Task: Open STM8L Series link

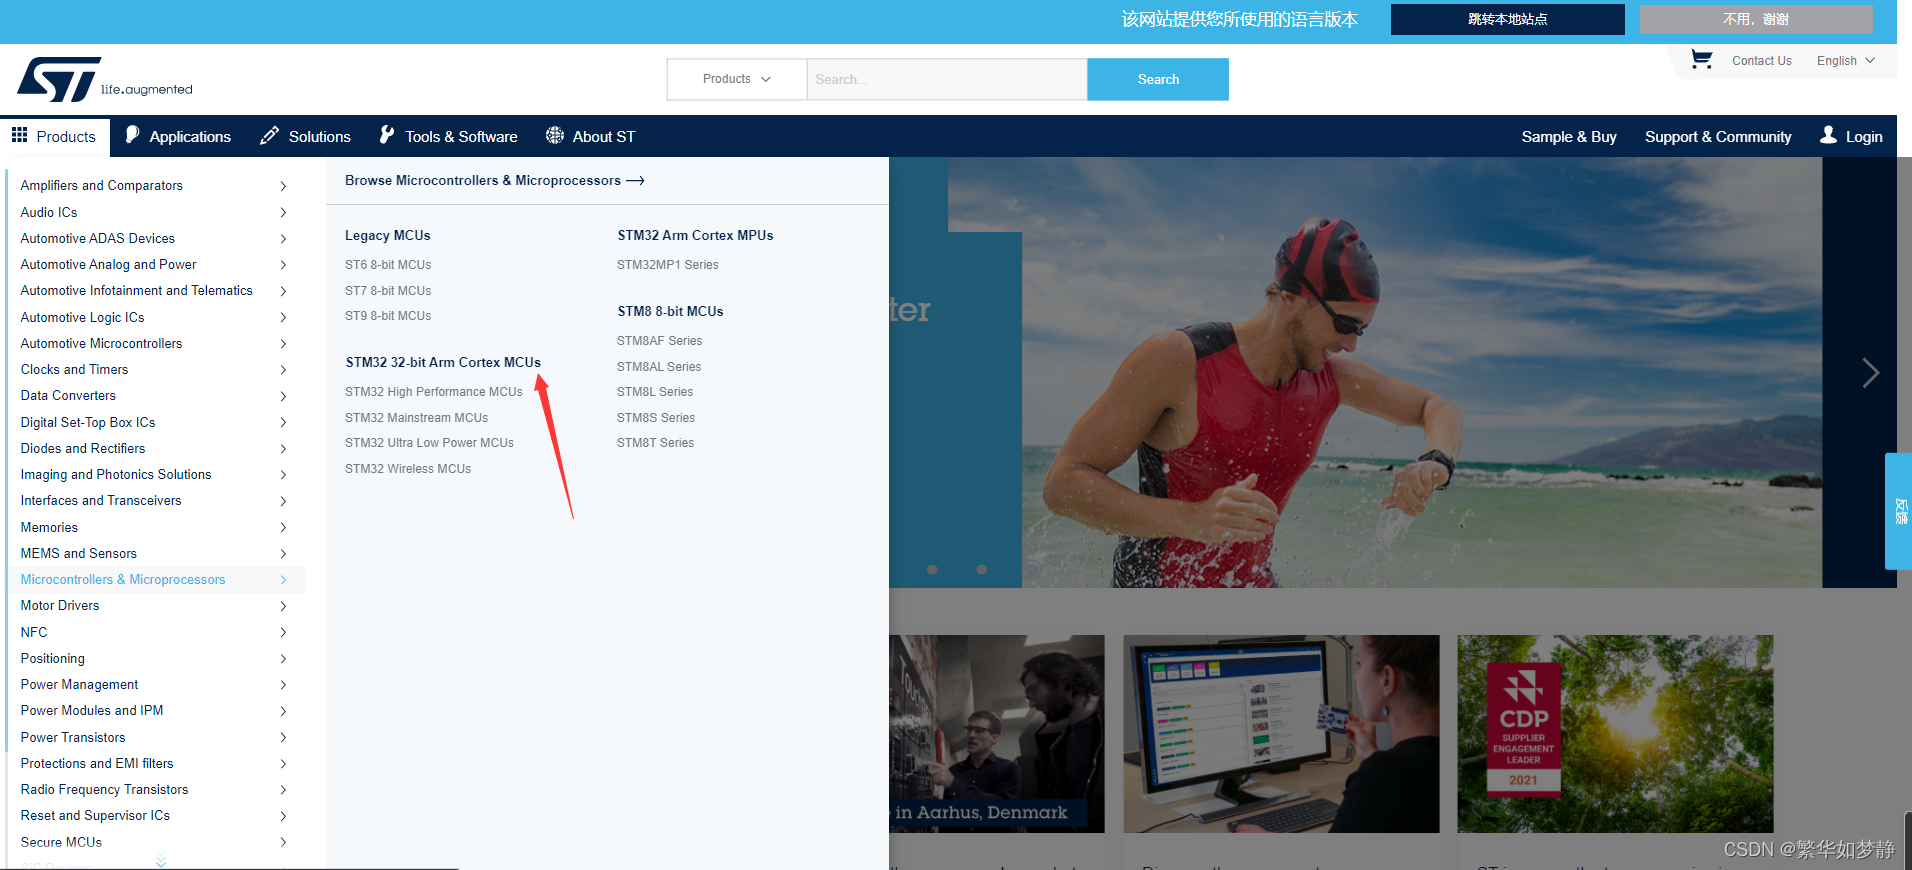Action: [655, 392]
